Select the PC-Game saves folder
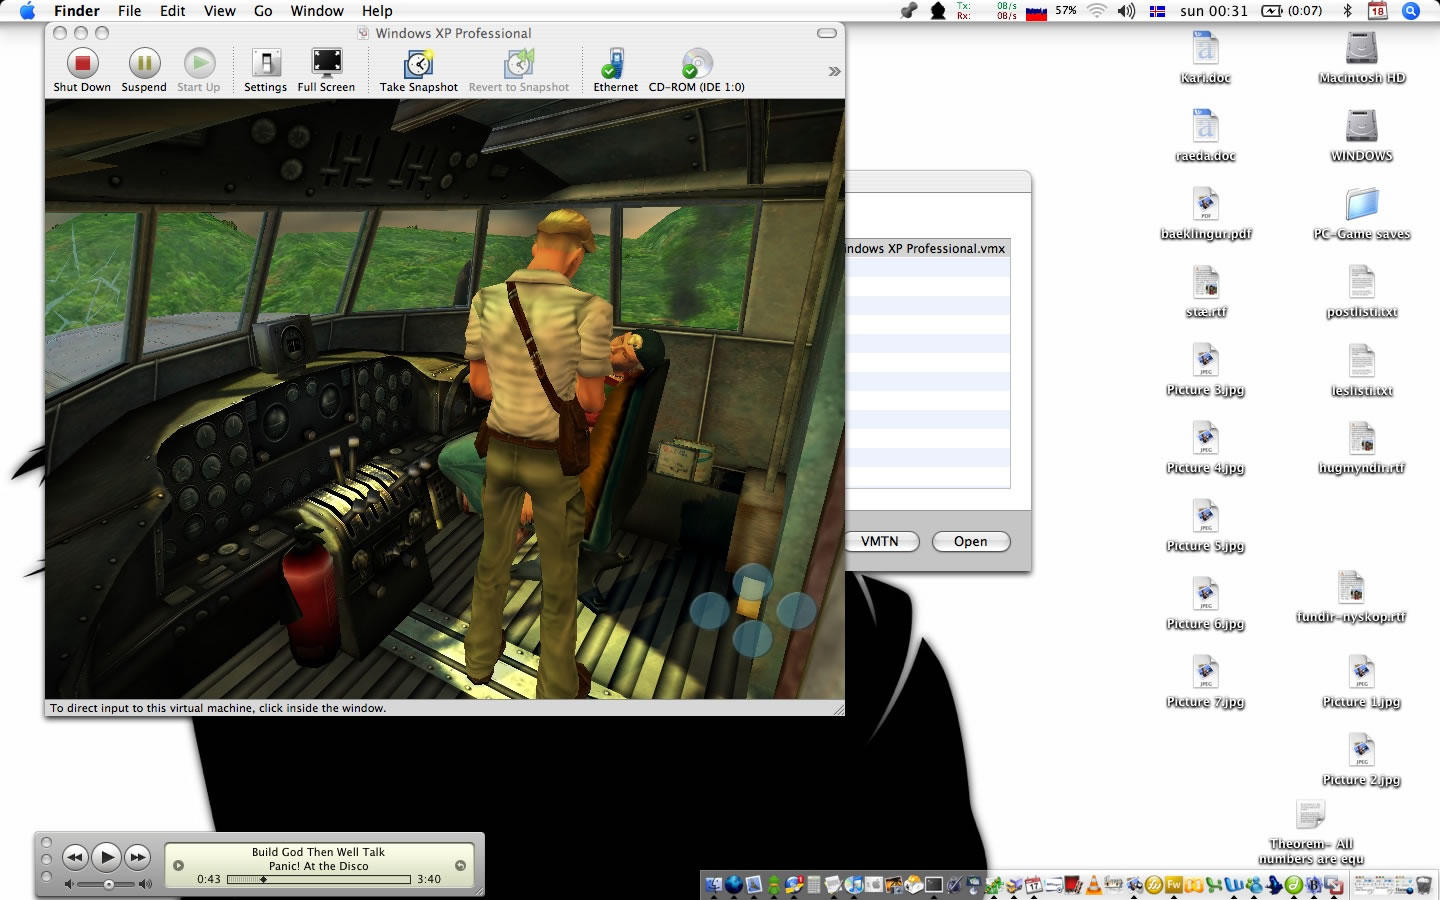Image resolution: width=1440 pixels, height=900 pixels. [x=1361, y=213]
